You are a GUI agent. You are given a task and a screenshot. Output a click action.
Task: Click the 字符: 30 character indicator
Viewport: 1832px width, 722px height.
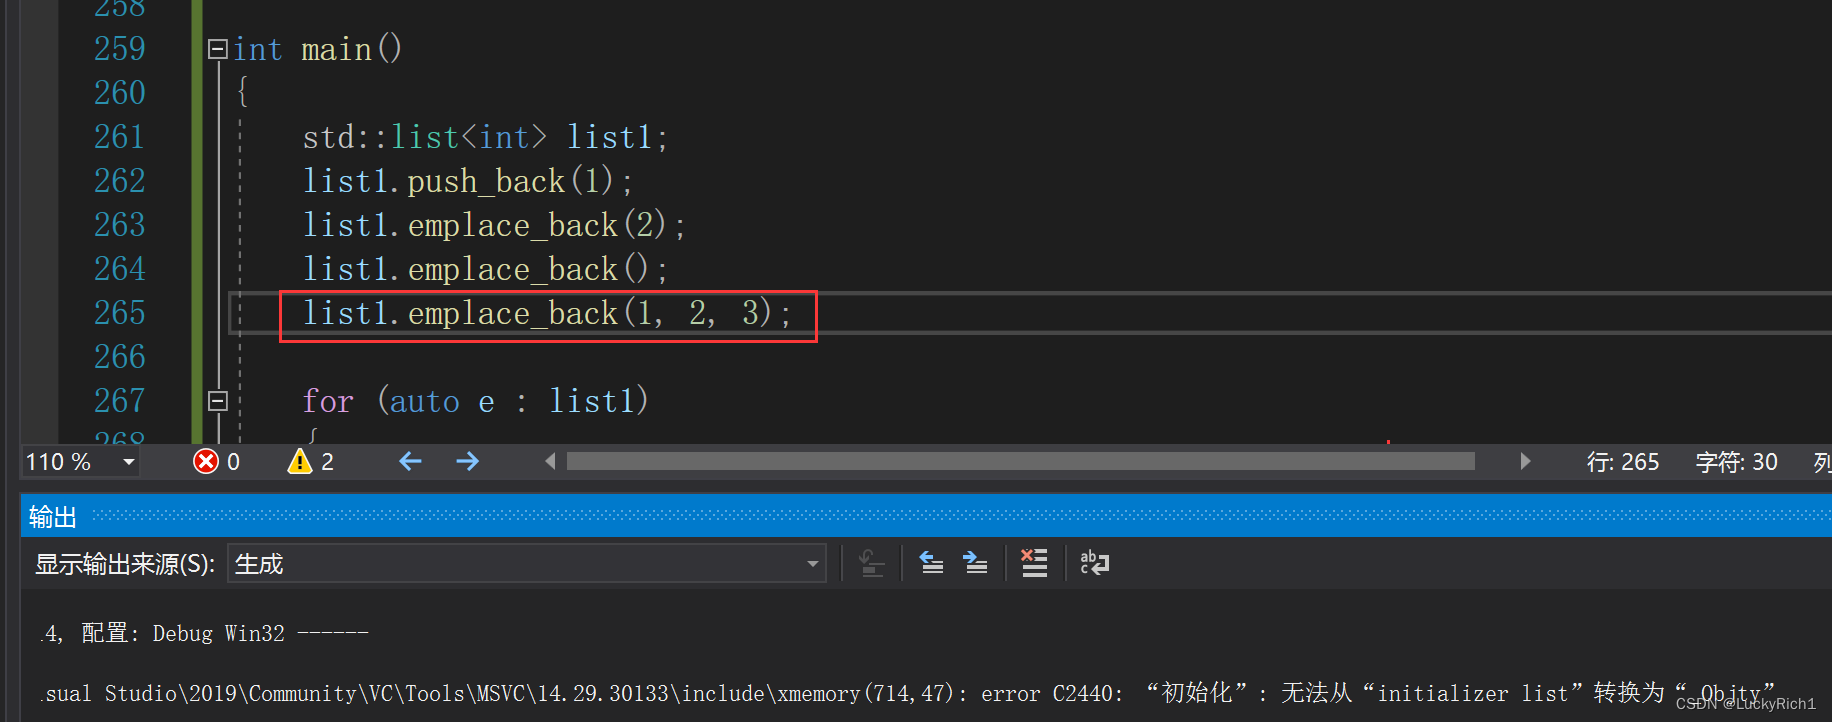[1736, 462]
